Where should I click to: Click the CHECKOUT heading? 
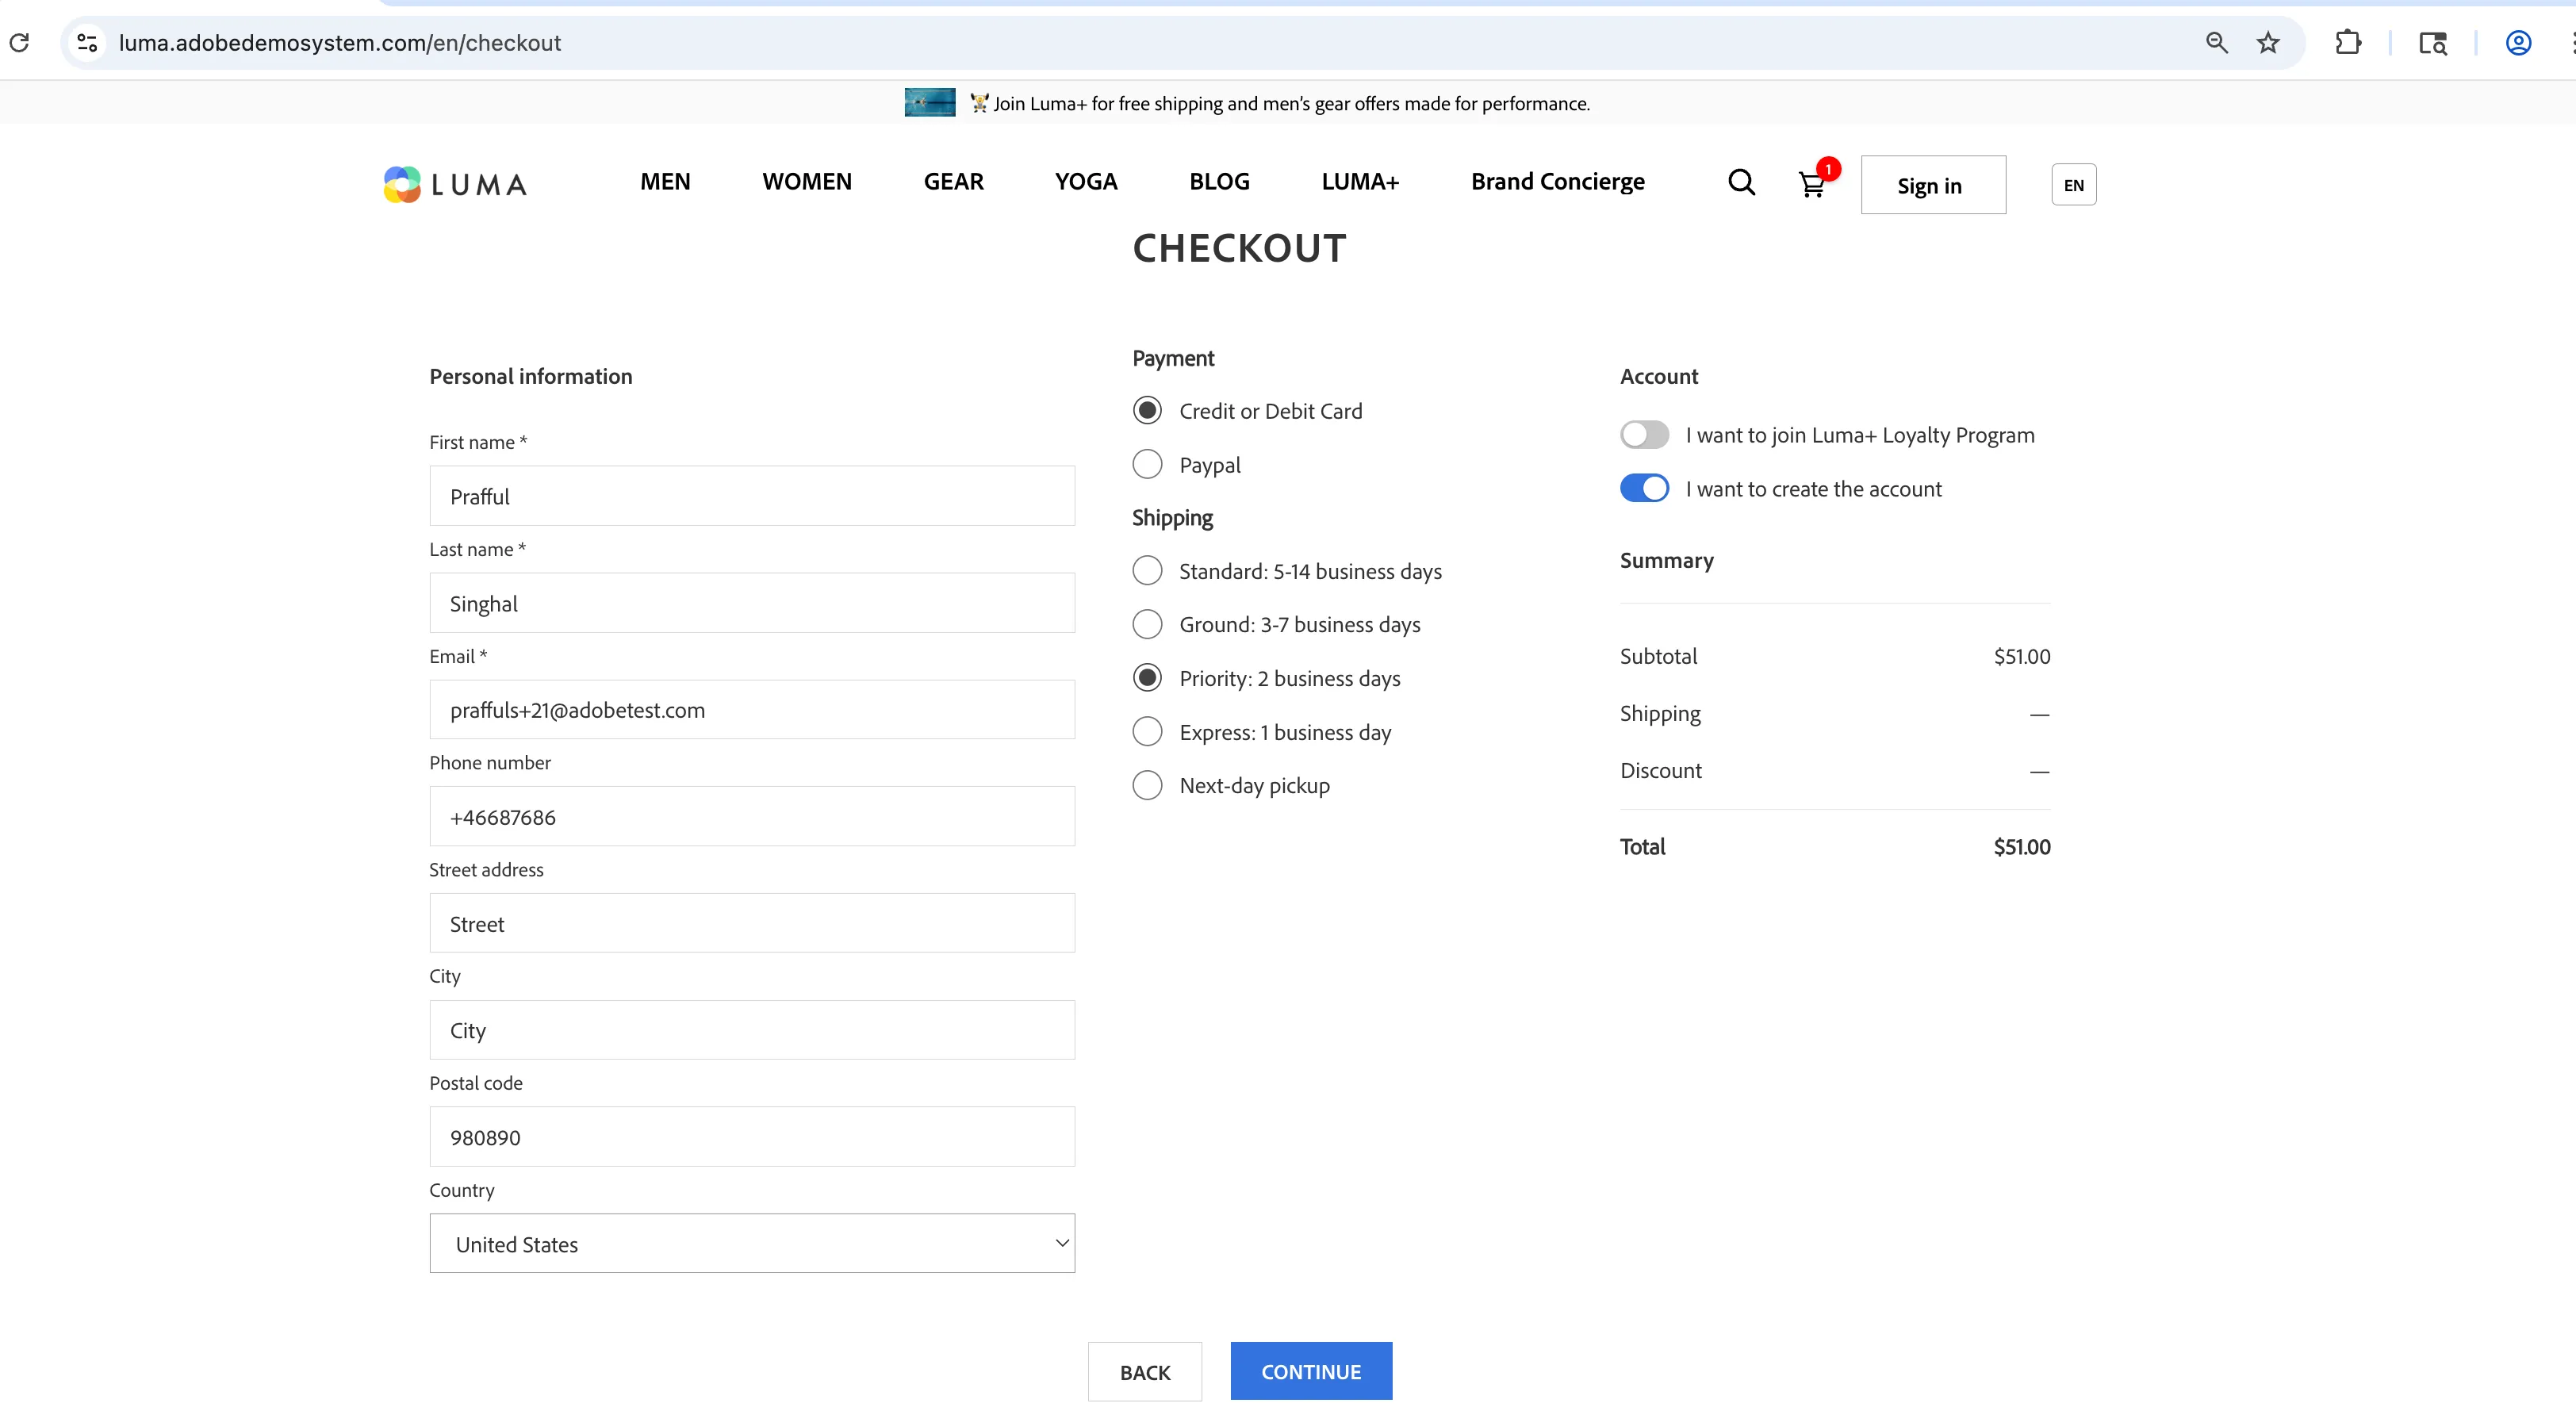pos(1239,248)
